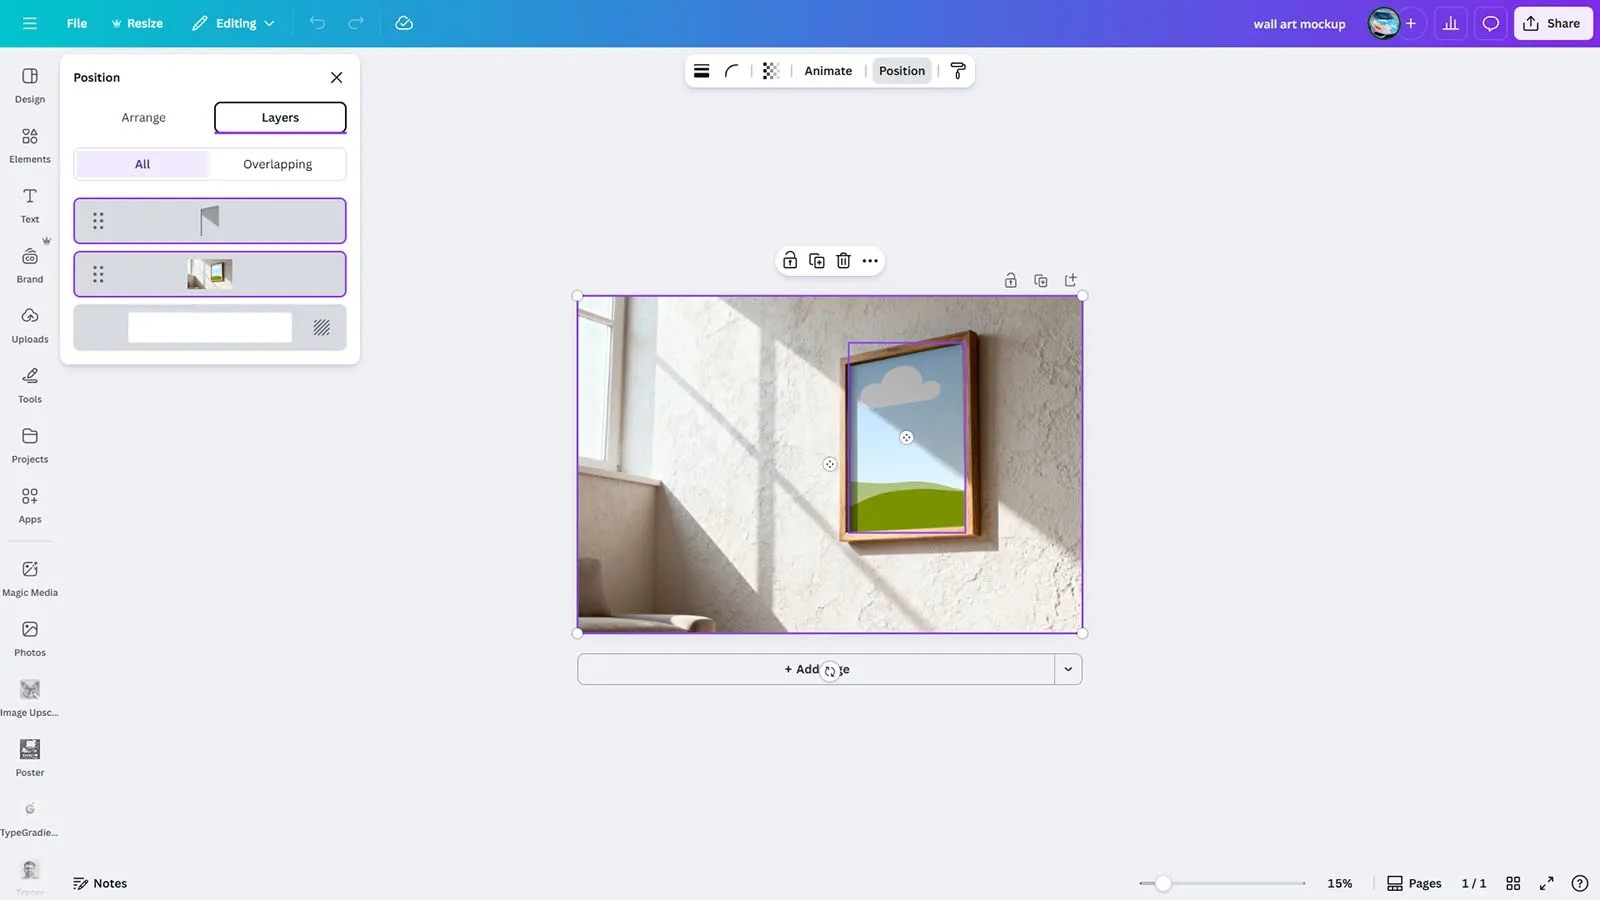Delete the selected element with trash icon
This screenshot has width=1600, height=900.
pos(843,261)
